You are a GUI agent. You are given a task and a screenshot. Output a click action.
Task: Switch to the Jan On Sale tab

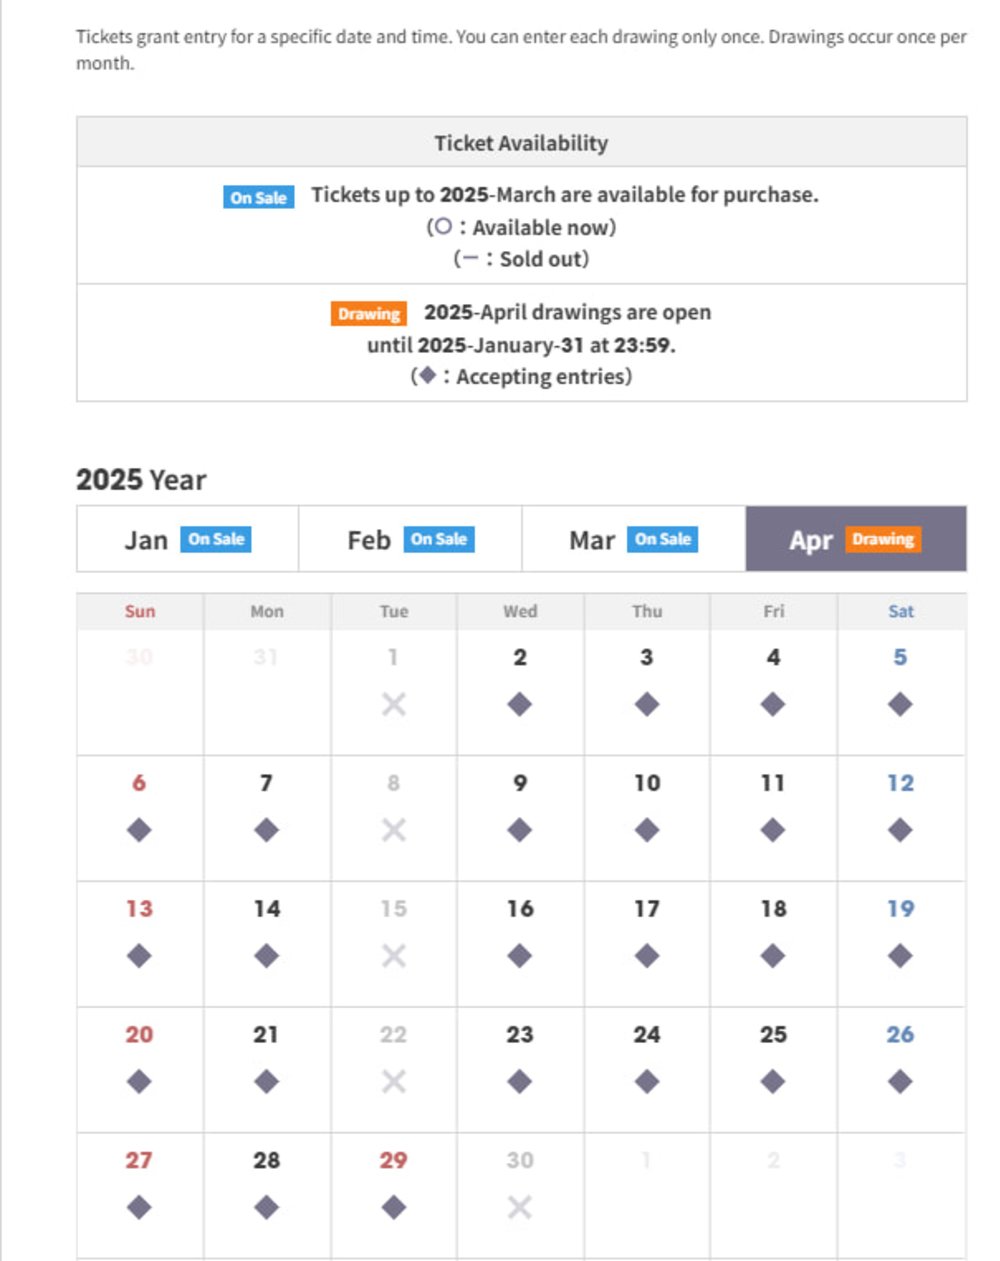[187, 540]
